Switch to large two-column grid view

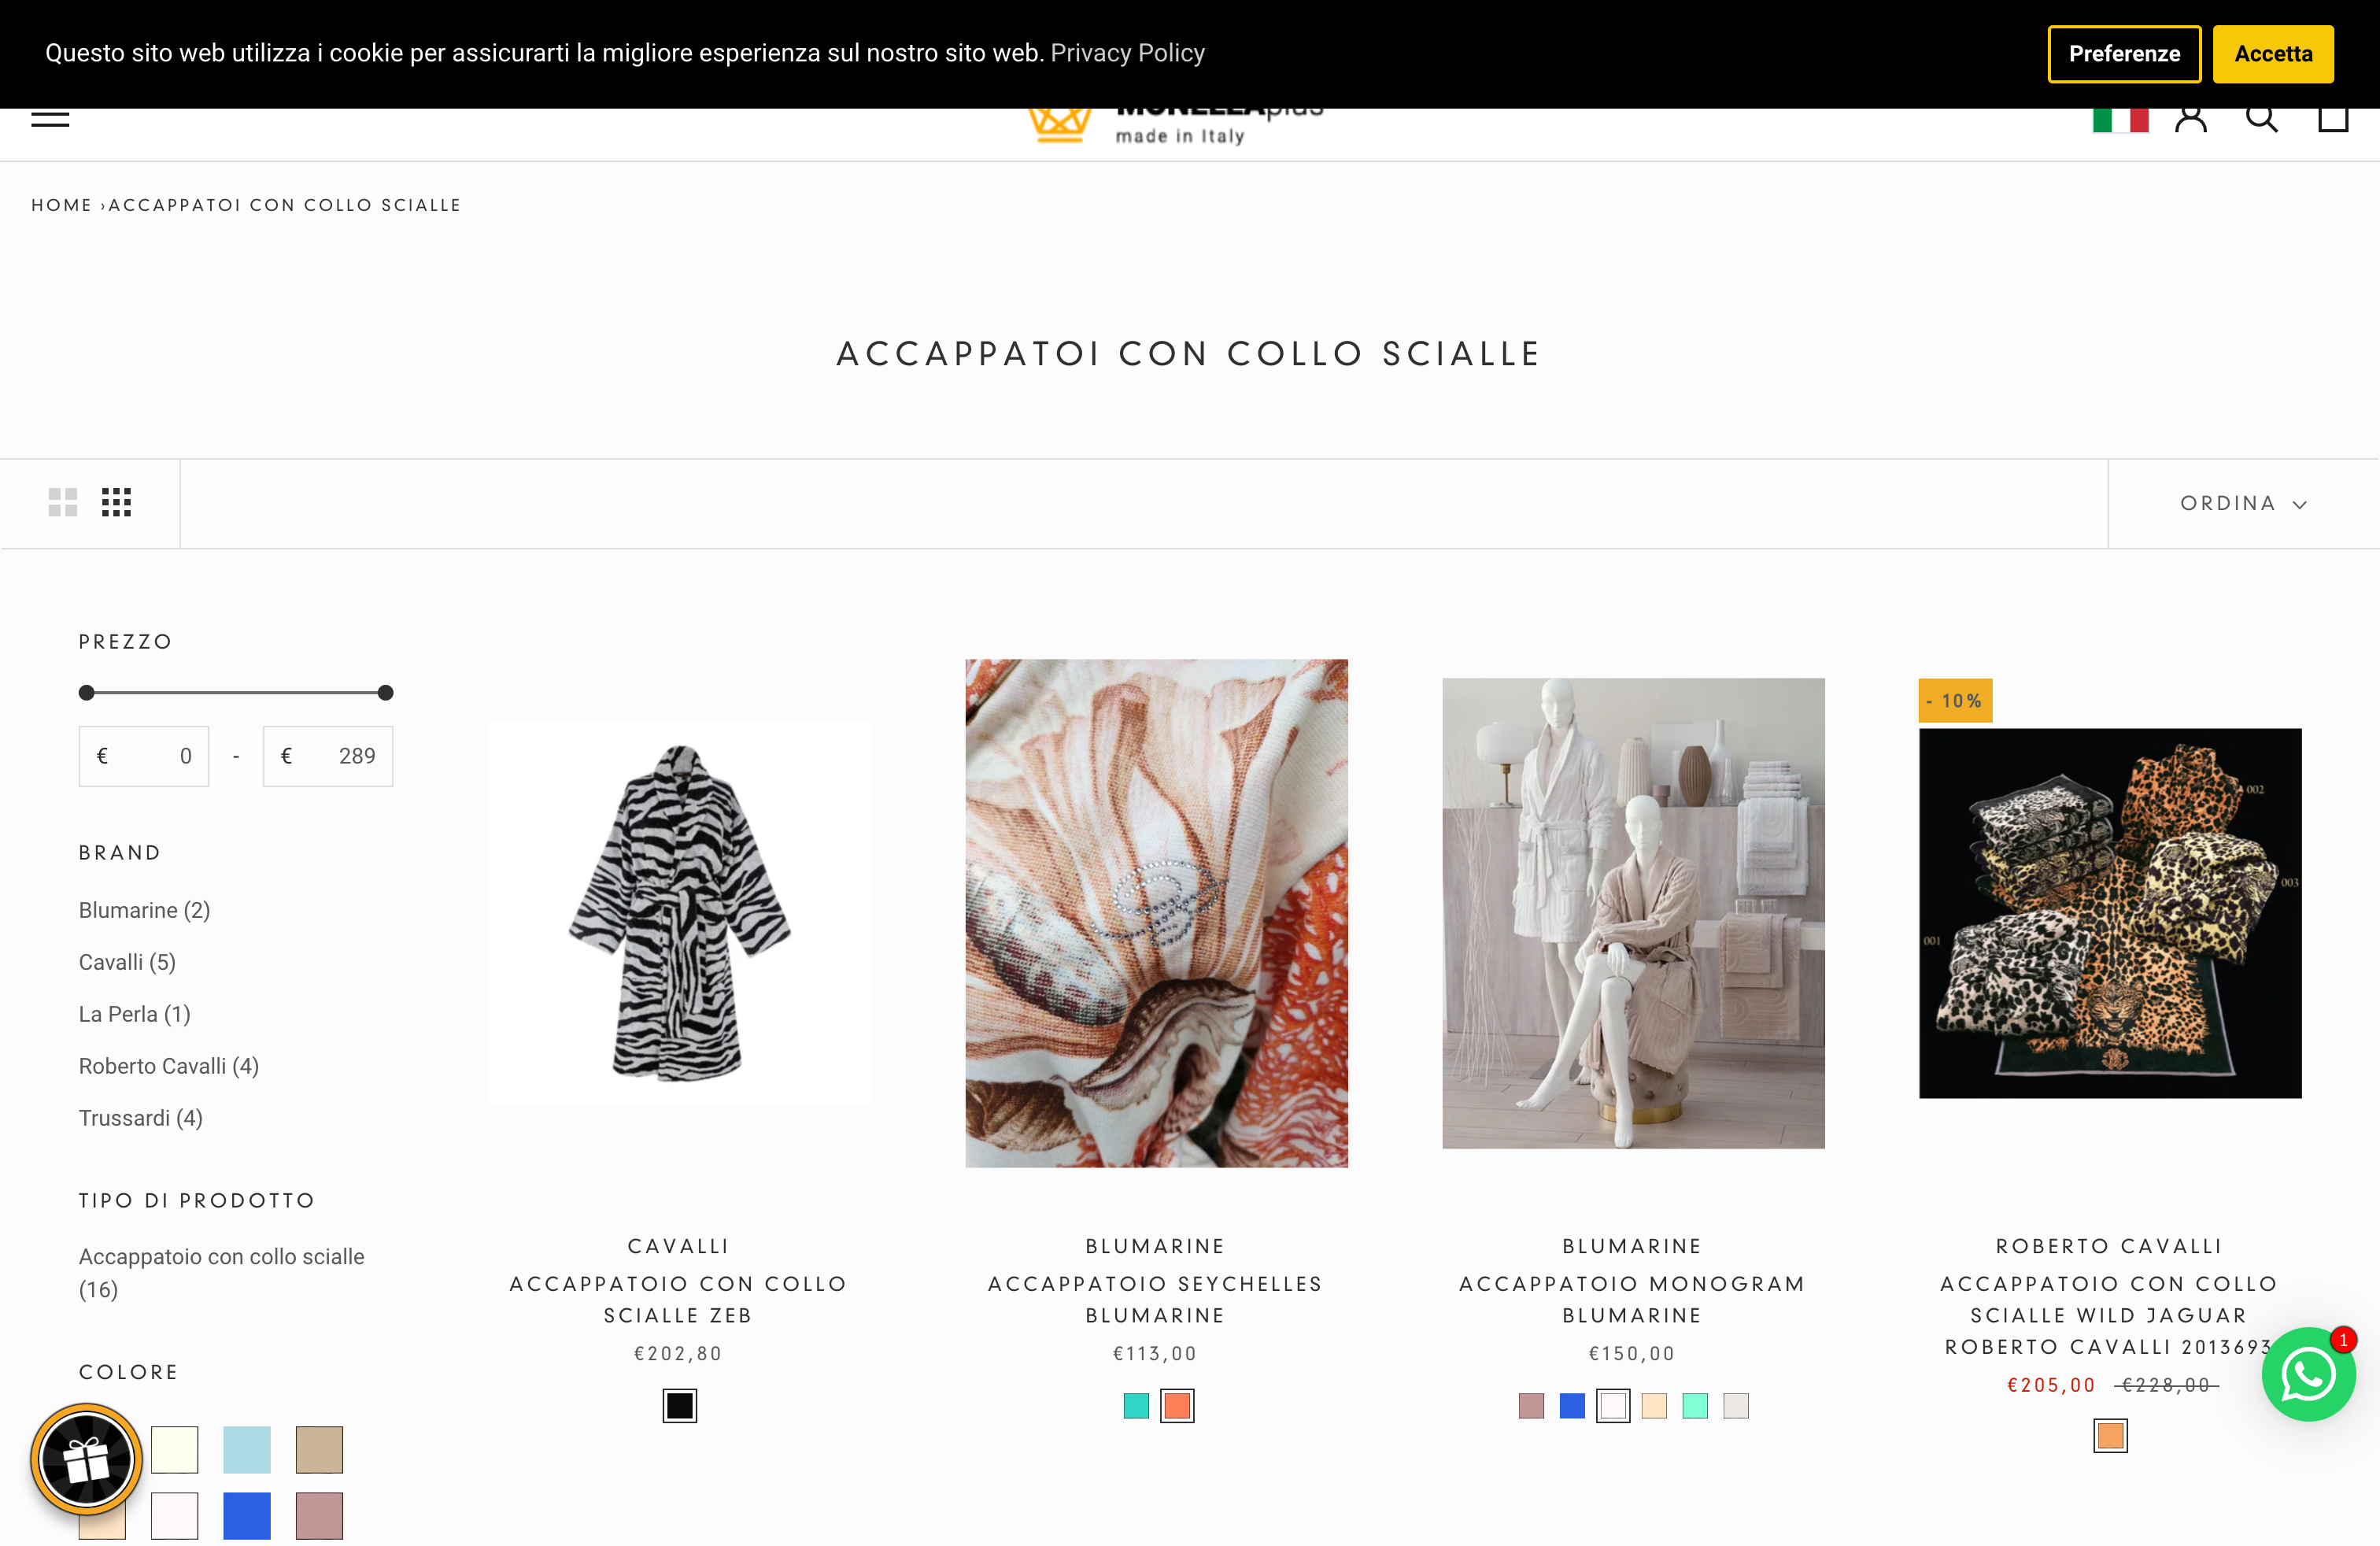[x=62, y=502]
